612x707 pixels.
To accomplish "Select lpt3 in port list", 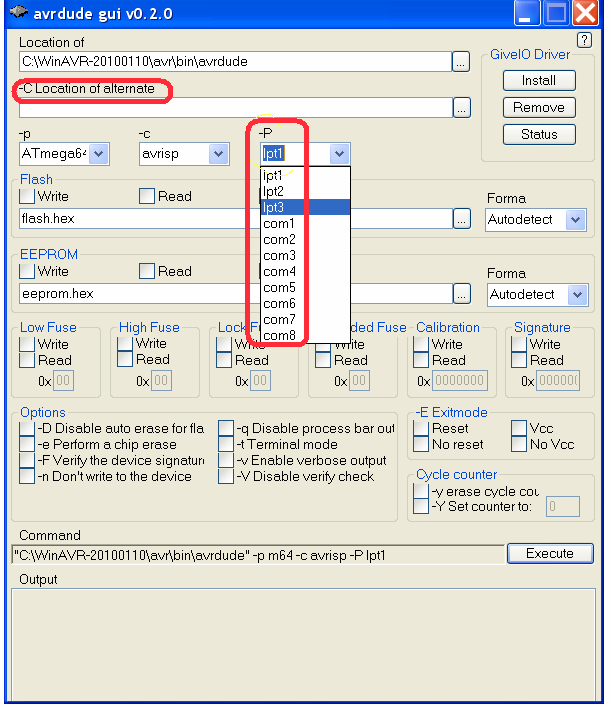I will point(305,207).
